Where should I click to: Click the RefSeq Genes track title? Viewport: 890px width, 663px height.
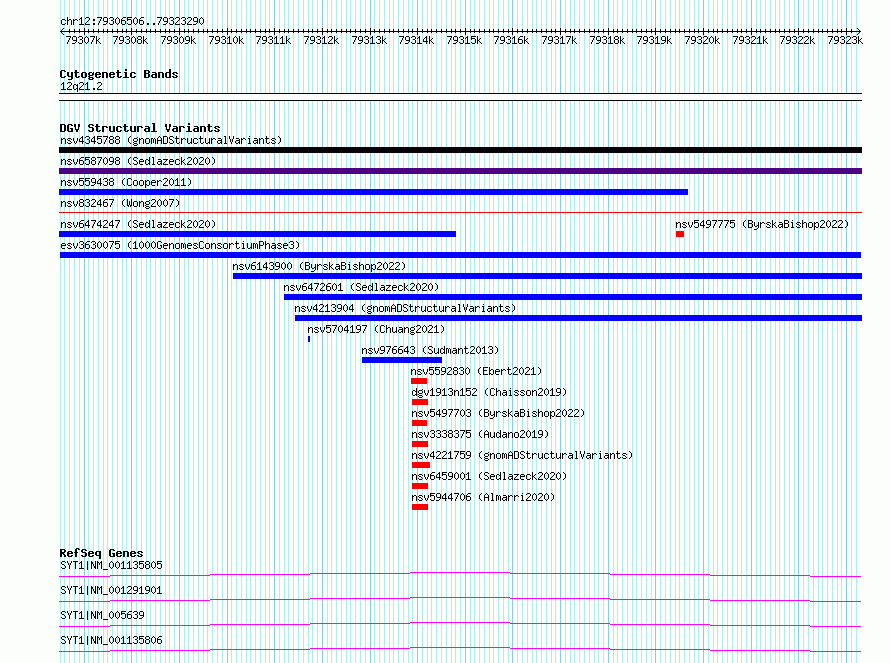click(x=101, y=553)
